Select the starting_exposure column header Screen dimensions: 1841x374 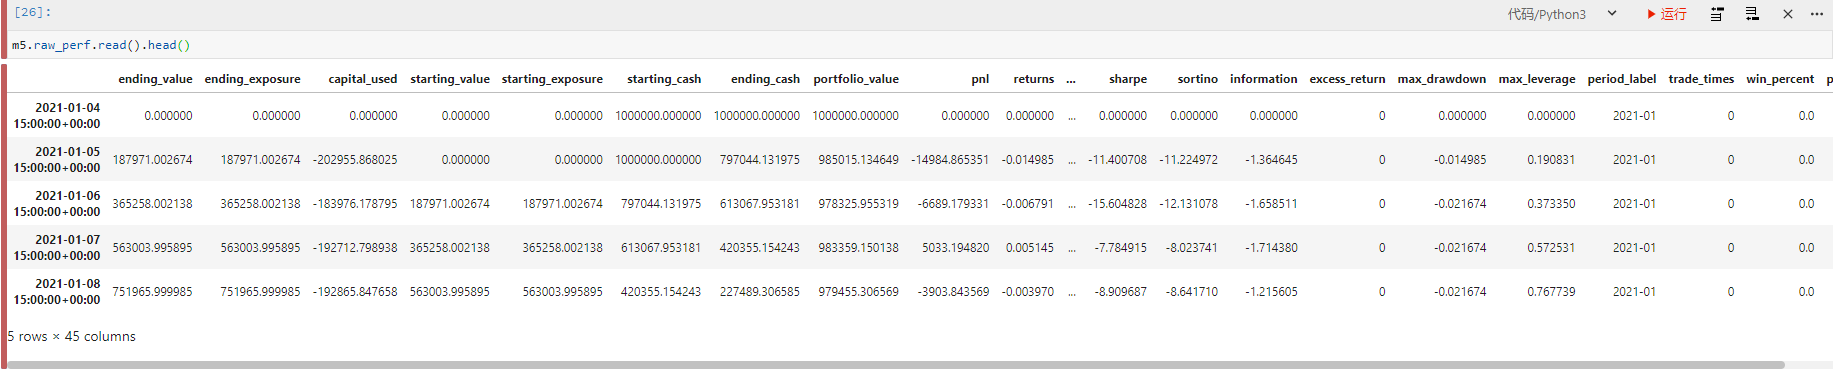552,79
